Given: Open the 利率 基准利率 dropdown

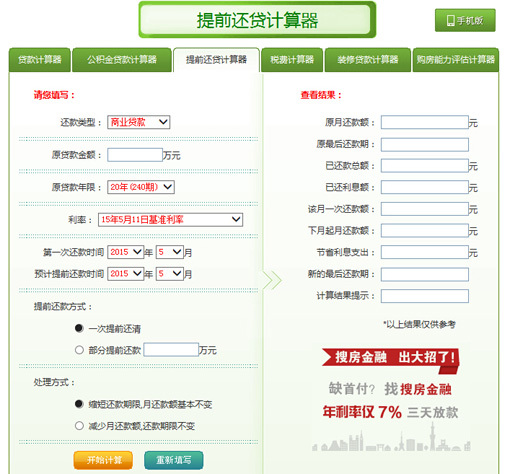Looking at the screenshot, I should point(170,220).
